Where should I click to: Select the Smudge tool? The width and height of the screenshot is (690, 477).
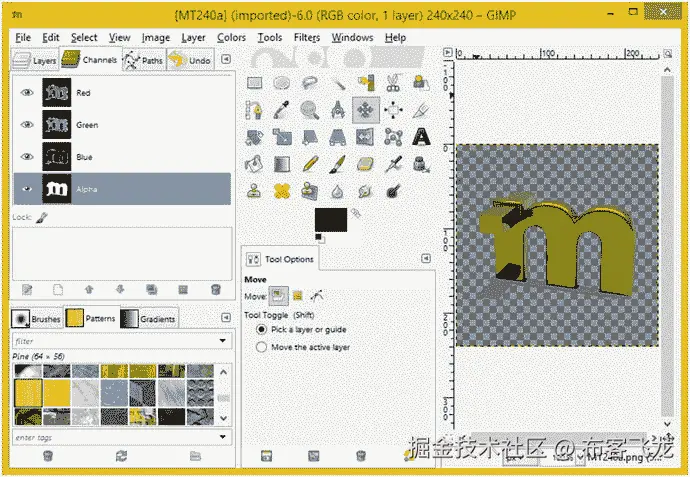point(366,191)
